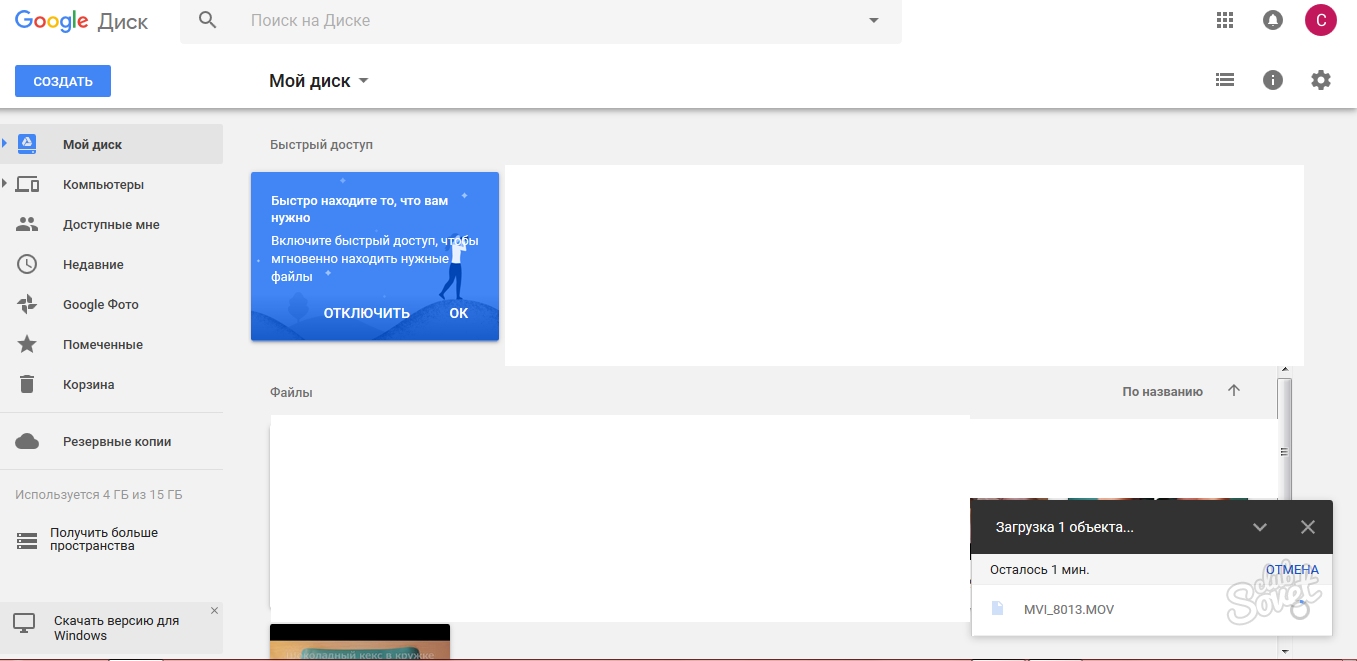The image size is (1357, 661).
Task: Expand search options dropdown arrow
Action: 873,20
